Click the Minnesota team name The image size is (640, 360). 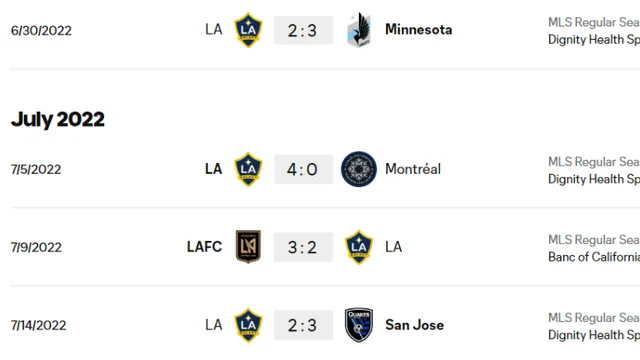click(418, 29)
